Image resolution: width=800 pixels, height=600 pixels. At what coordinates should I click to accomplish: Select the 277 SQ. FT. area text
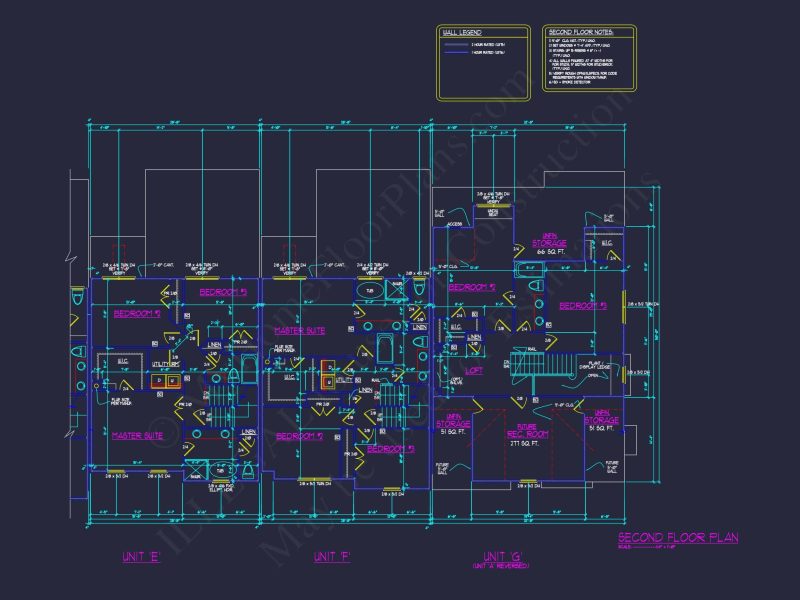coord(524,444)
